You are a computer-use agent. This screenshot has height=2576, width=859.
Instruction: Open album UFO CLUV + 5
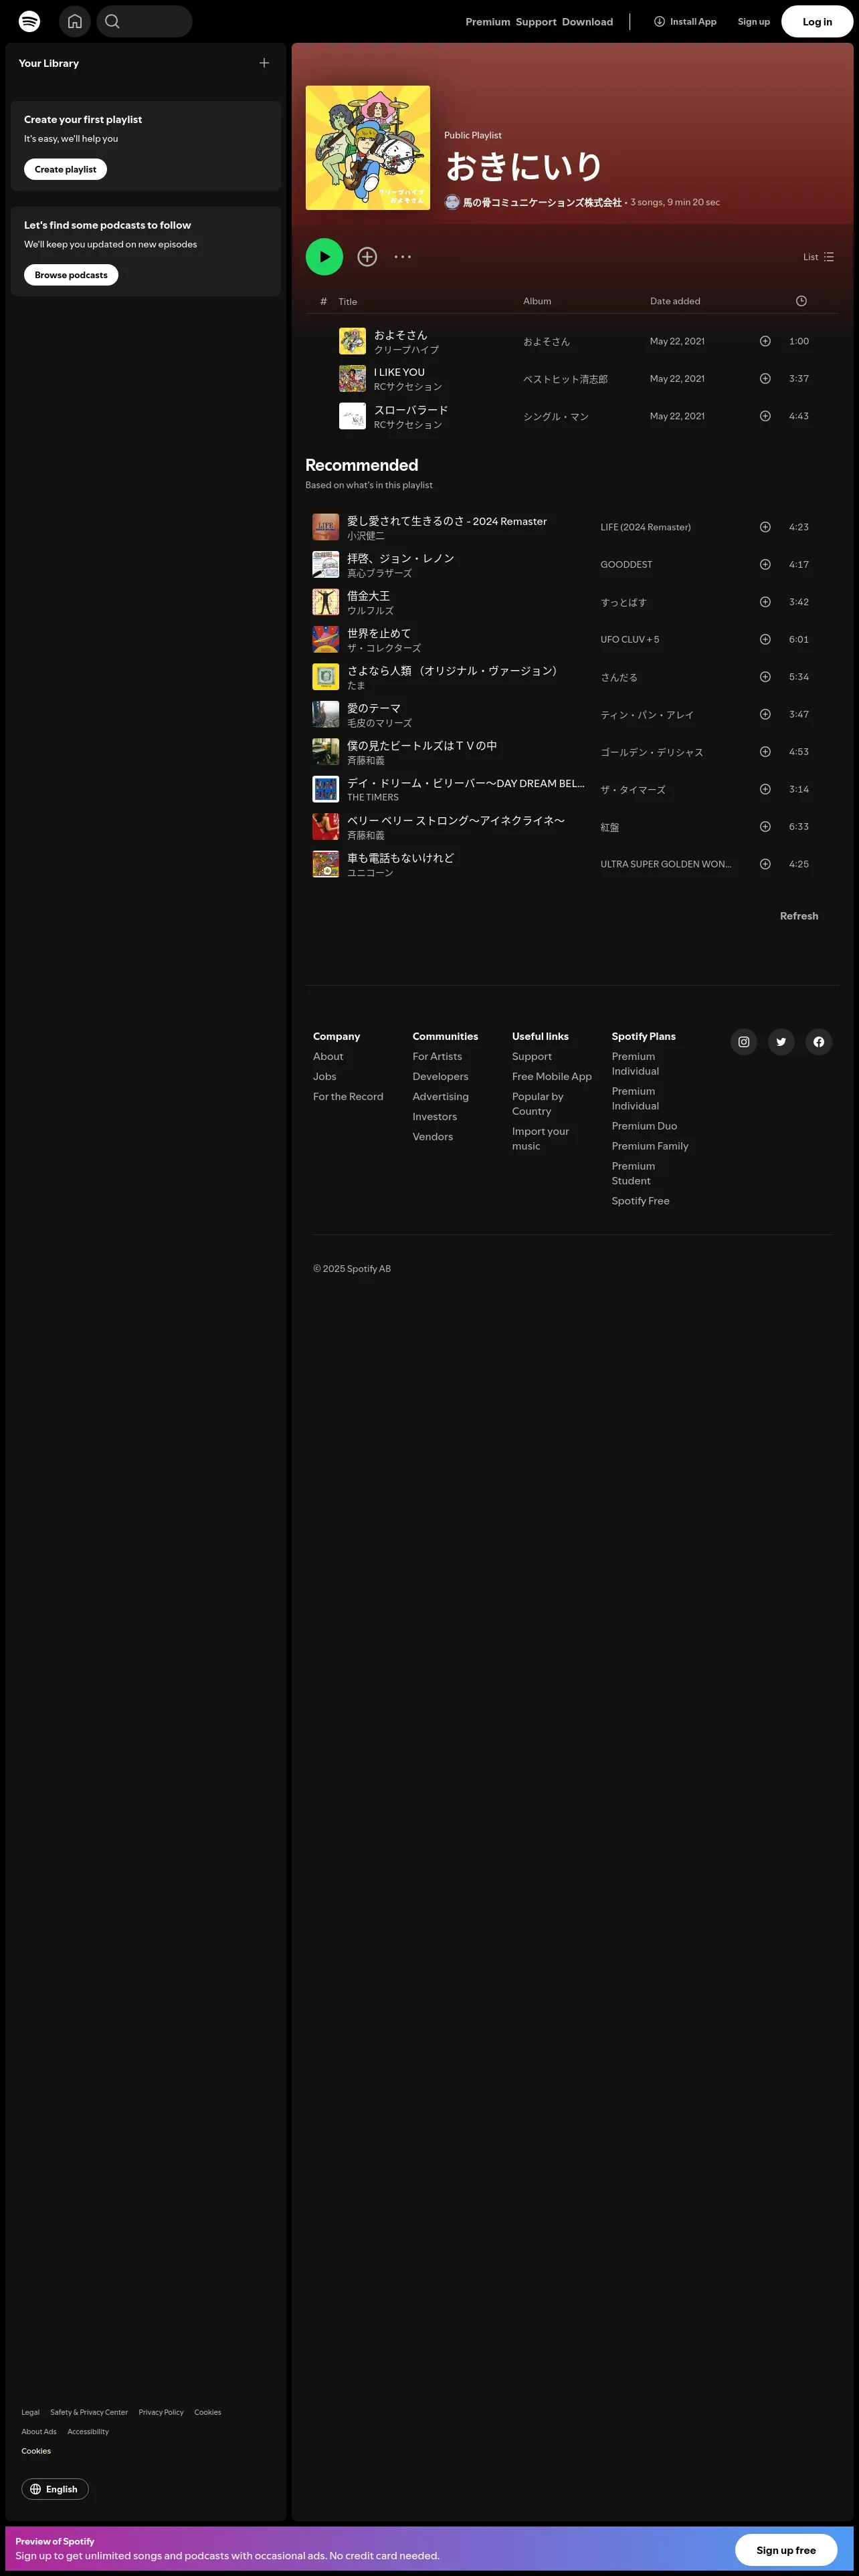tap(630, 640)
